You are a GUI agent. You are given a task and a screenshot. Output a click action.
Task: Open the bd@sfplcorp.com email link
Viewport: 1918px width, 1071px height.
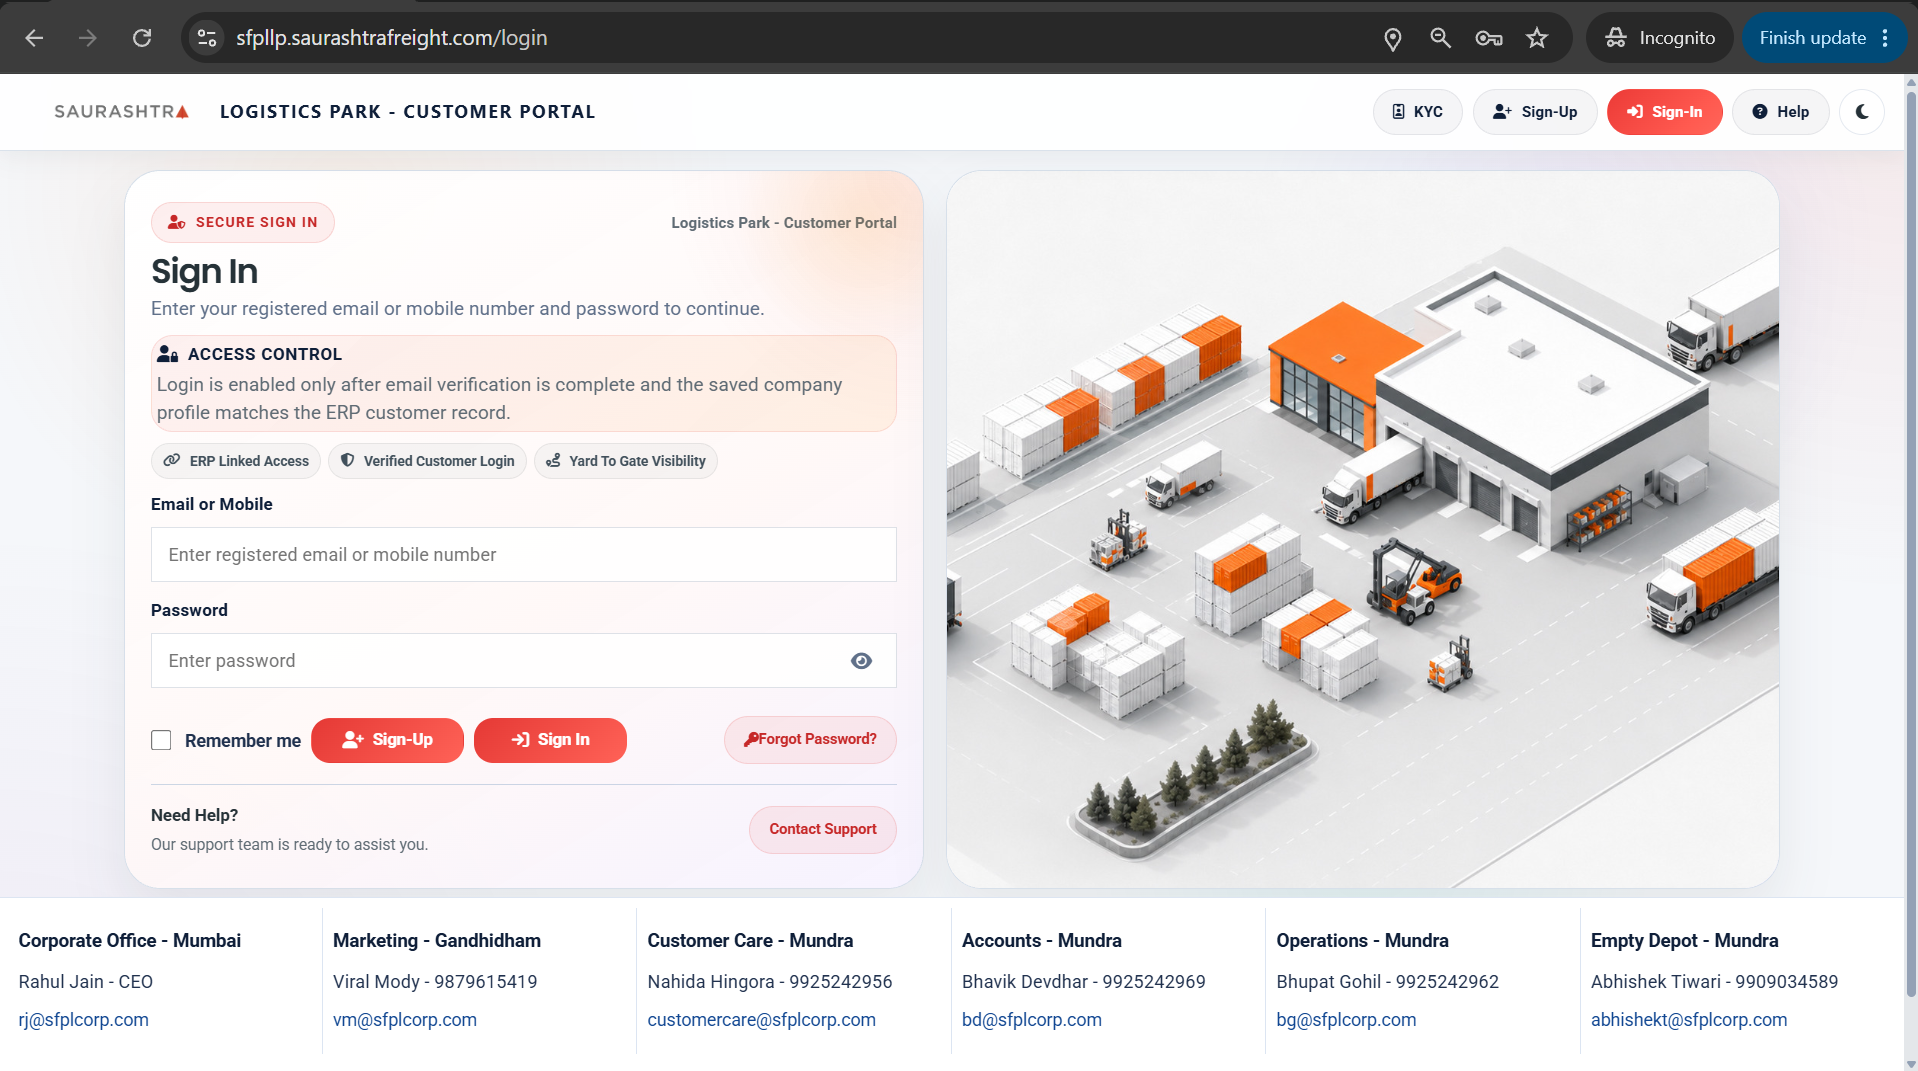1032,1020
